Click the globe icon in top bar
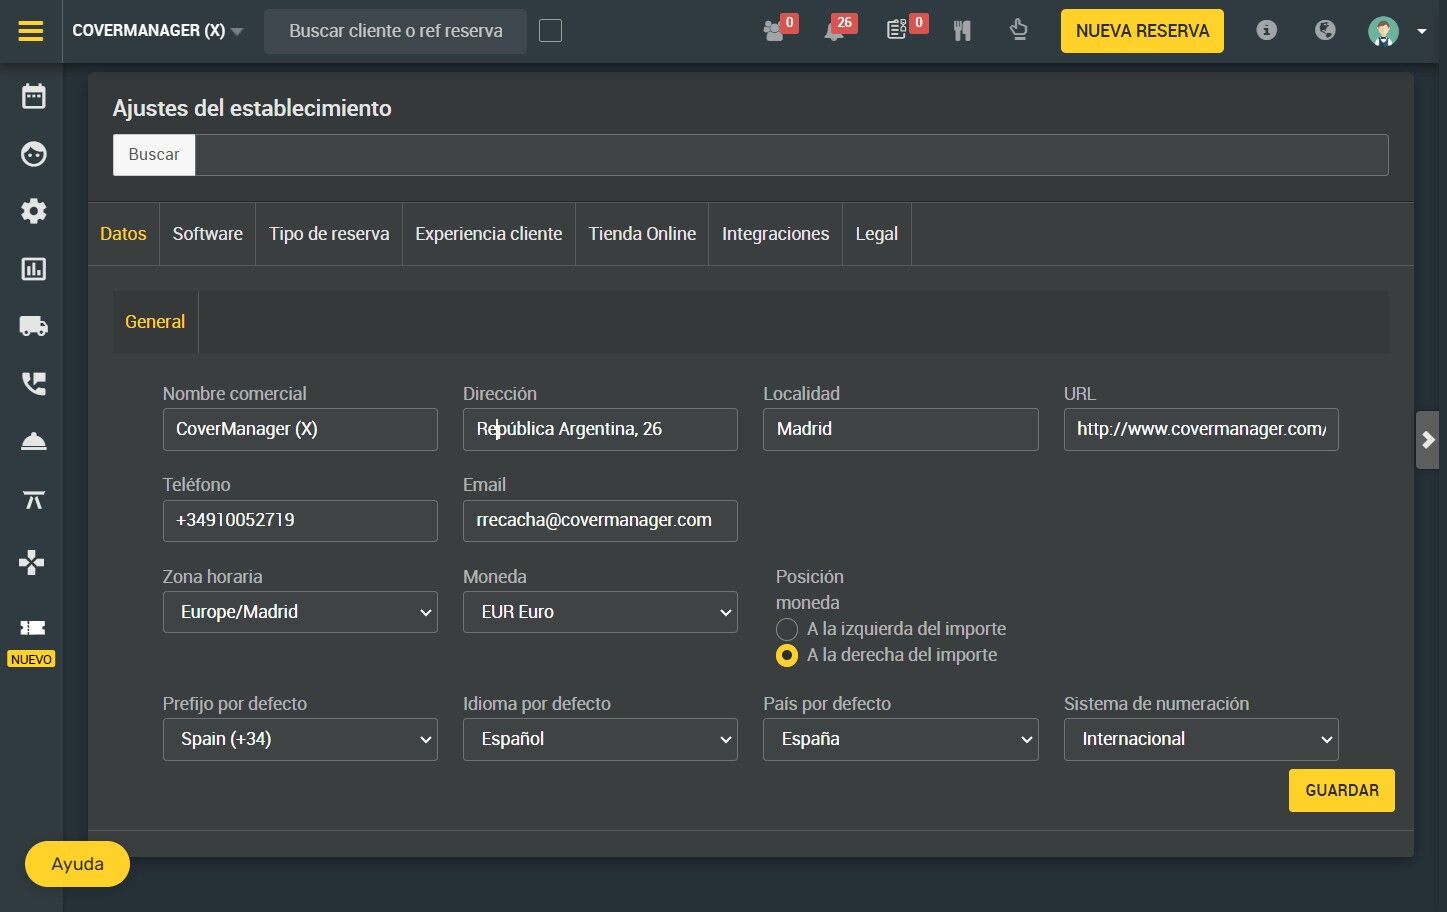This screenshot has width=1447, height=912. coord(1325,30)
